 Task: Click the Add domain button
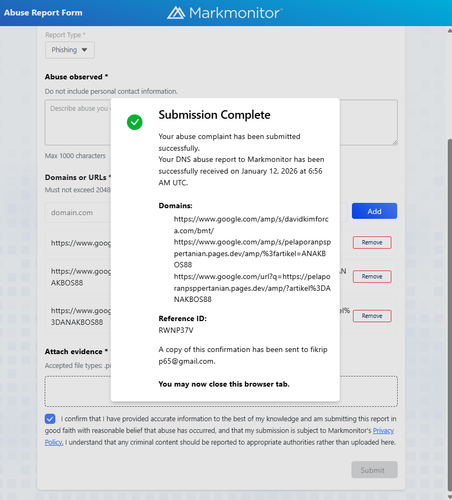374,211
